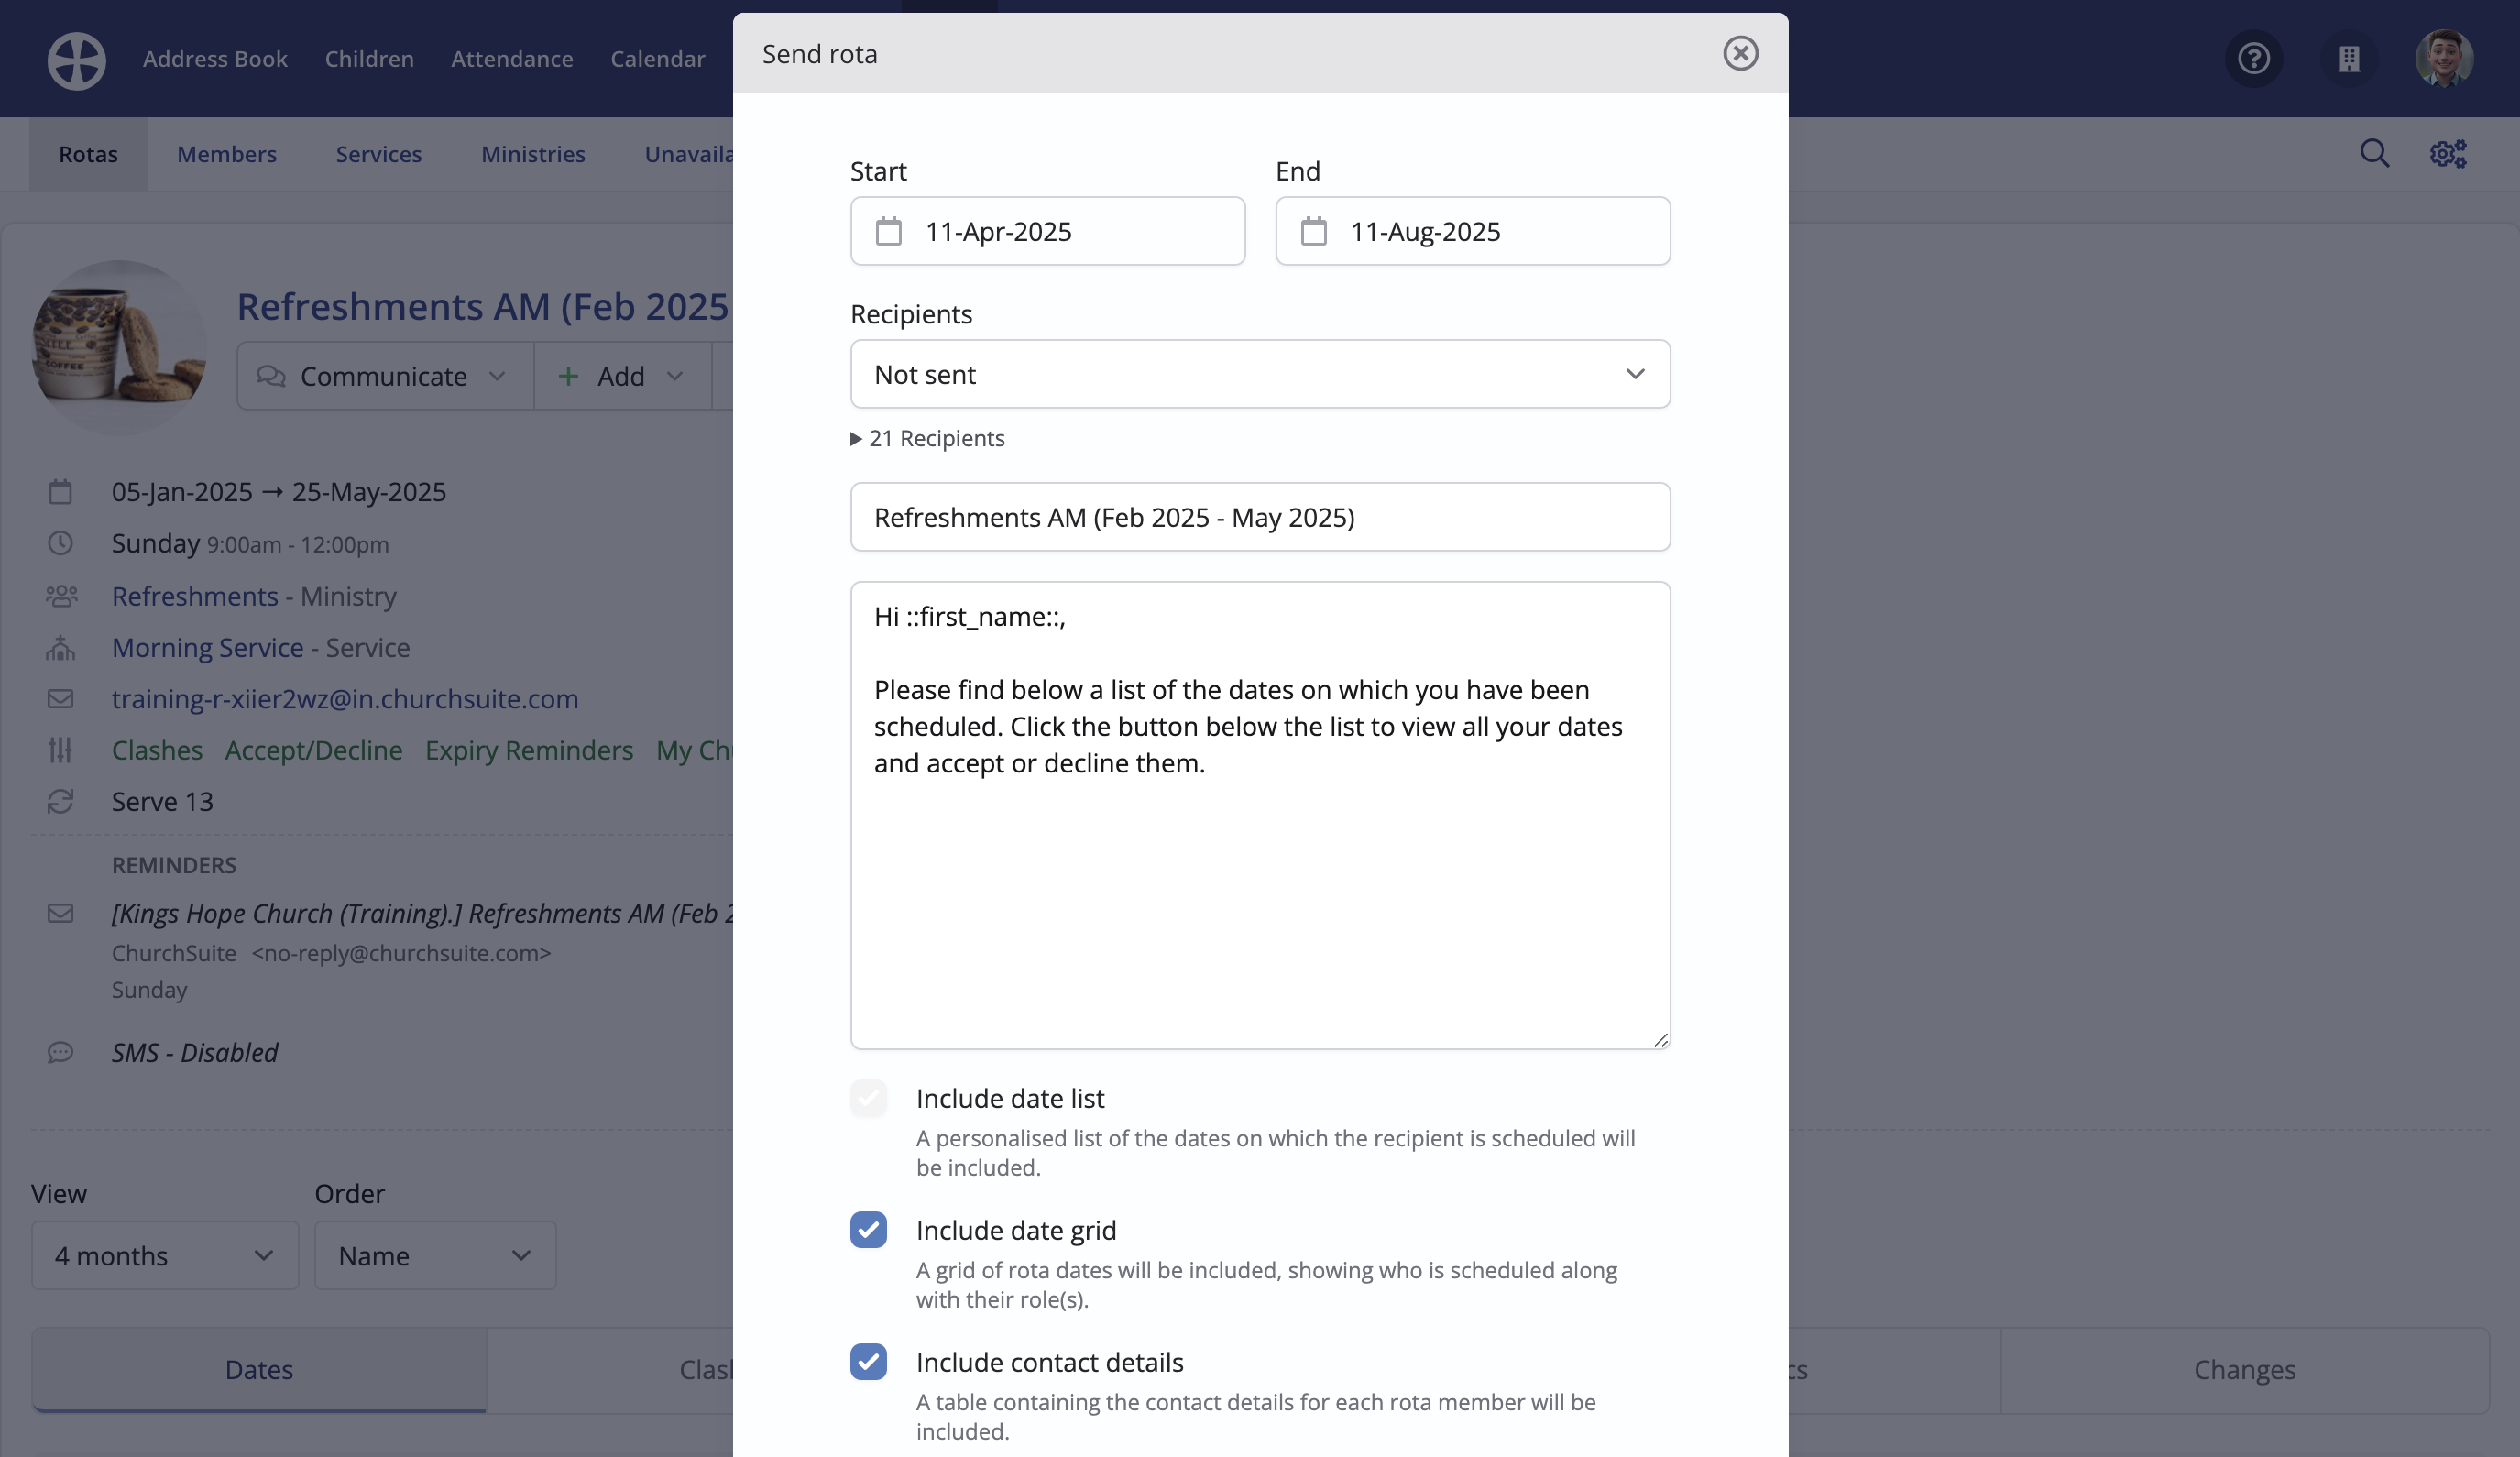
Task: Click the rota coffee and cookies image
Action: (119, 346)
